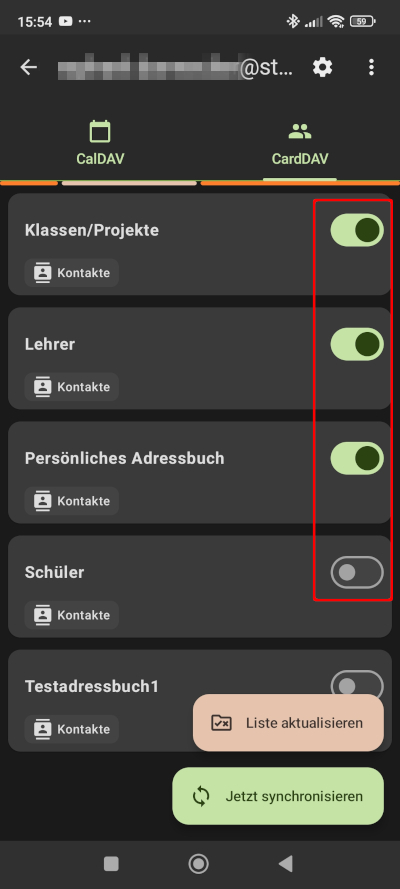400x889 pixels.
Task: Tap the CardDAV people icon
Action: click(300, 132)
